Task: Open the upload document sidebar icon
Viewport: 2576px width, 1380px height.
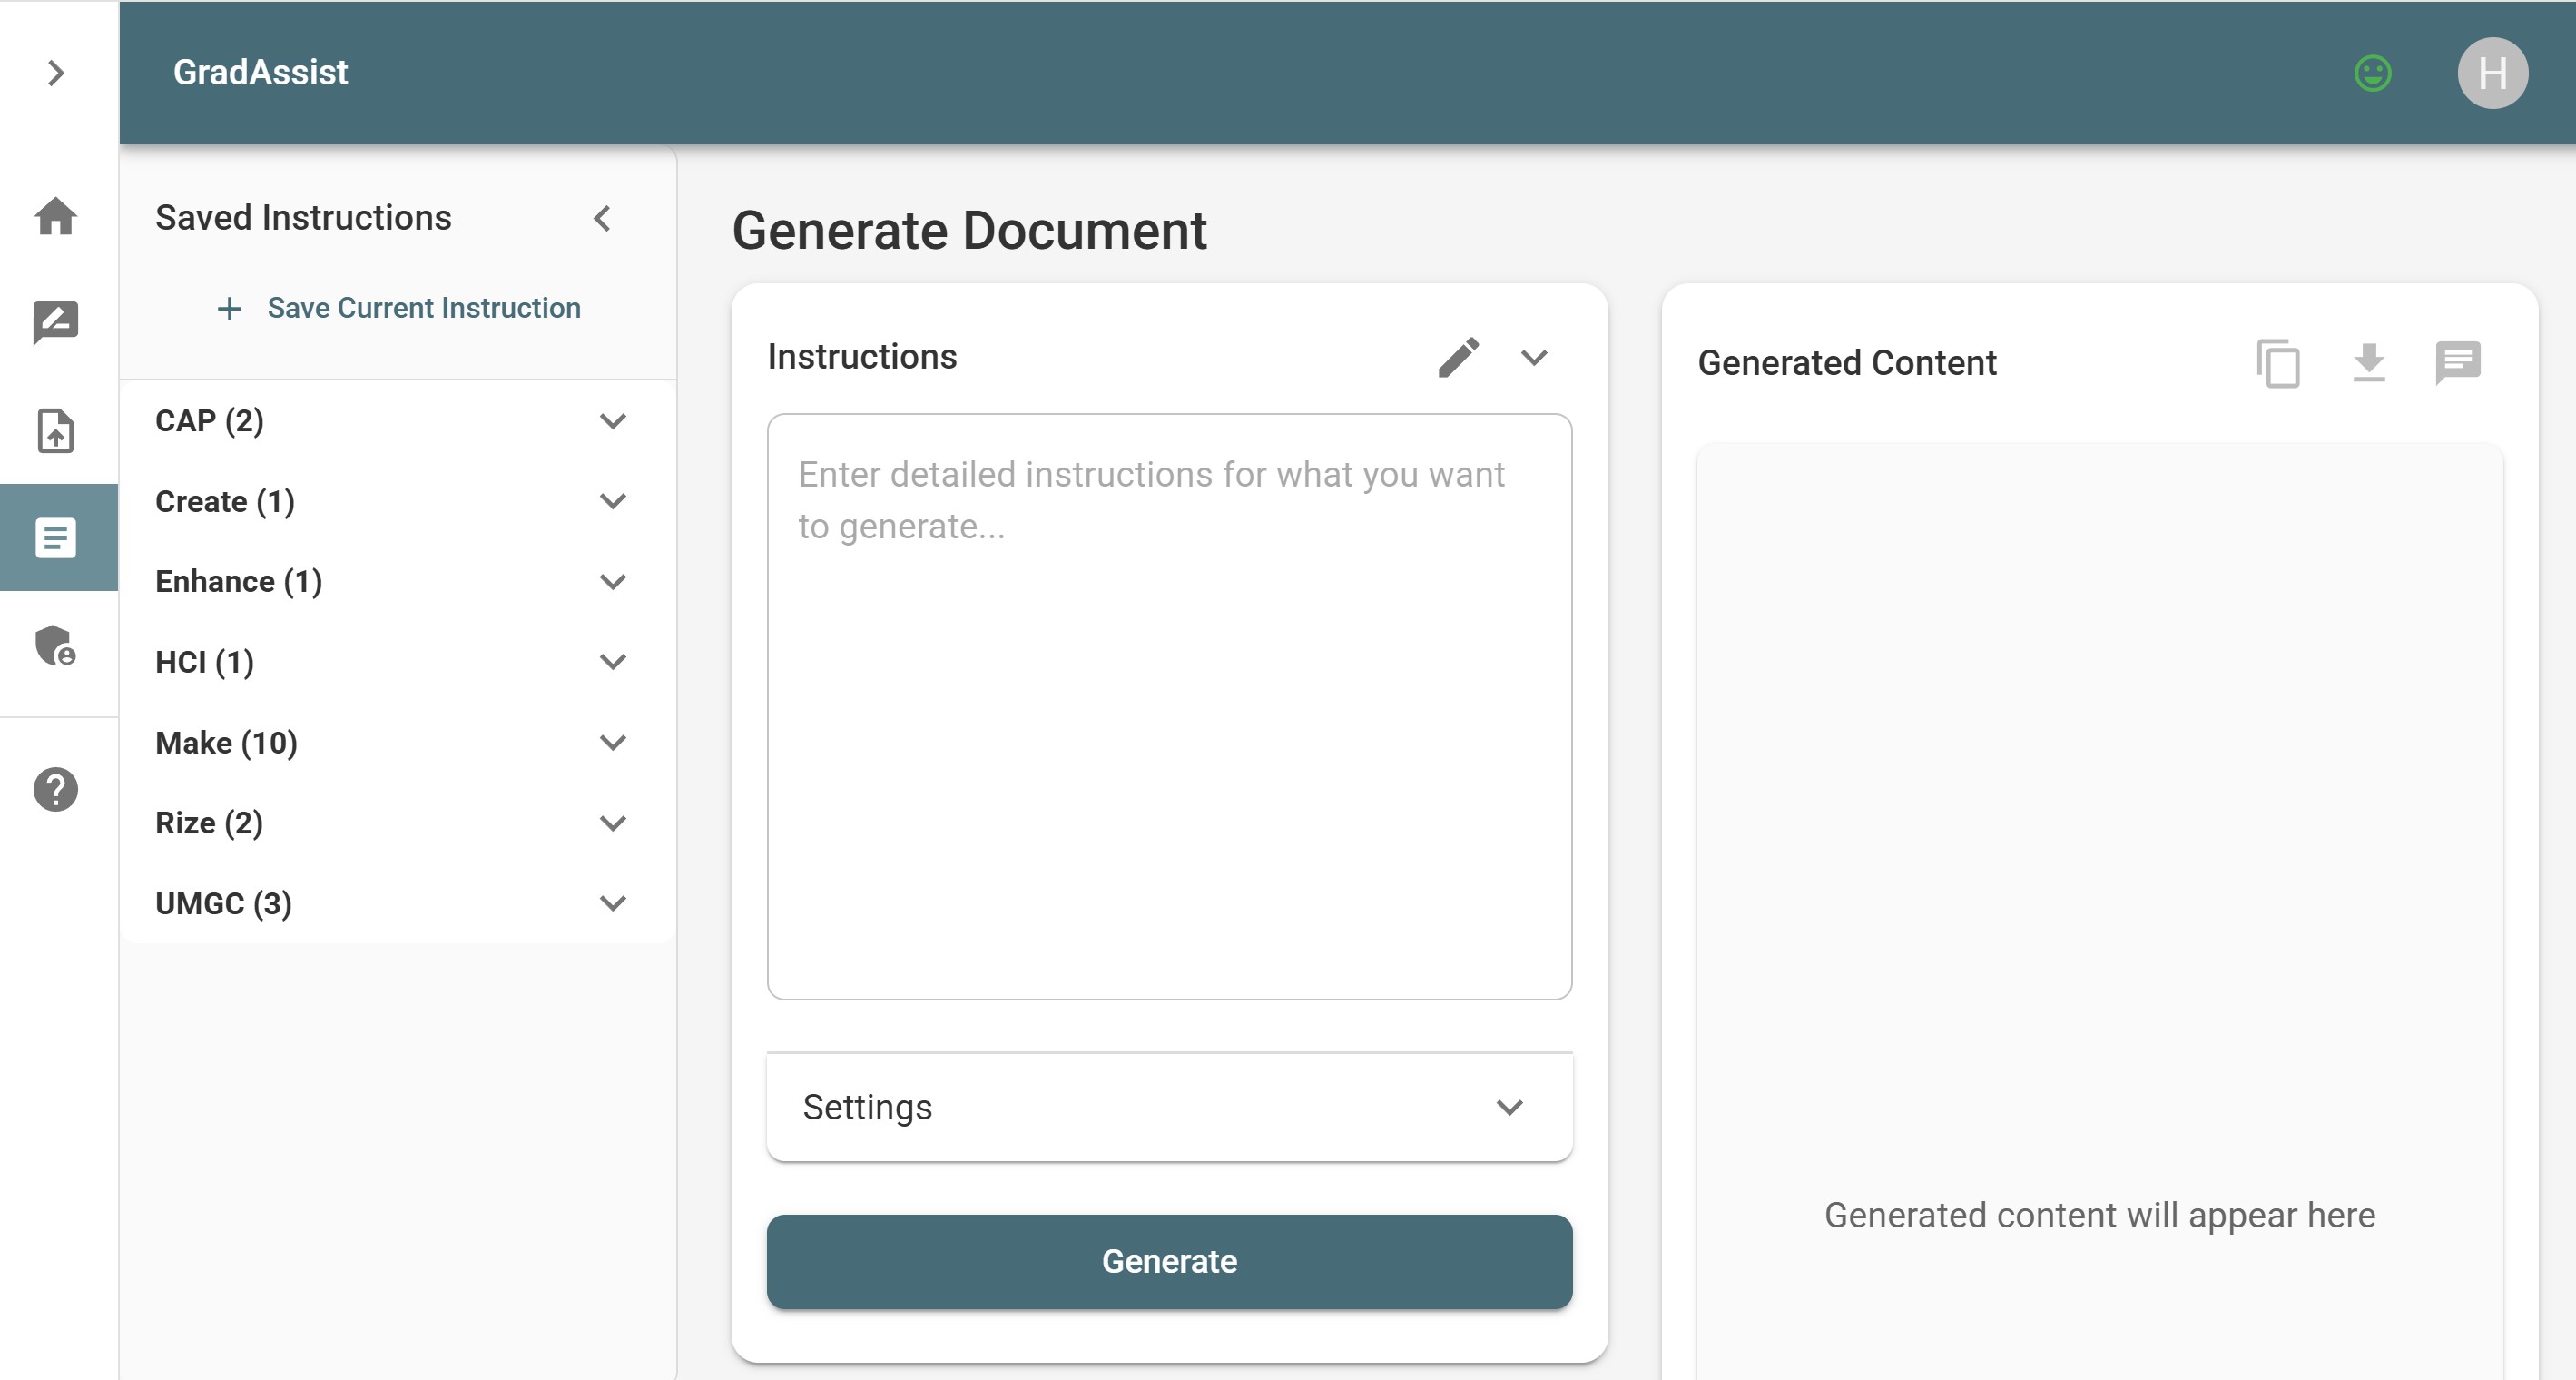Action: [x=56, y=431]
